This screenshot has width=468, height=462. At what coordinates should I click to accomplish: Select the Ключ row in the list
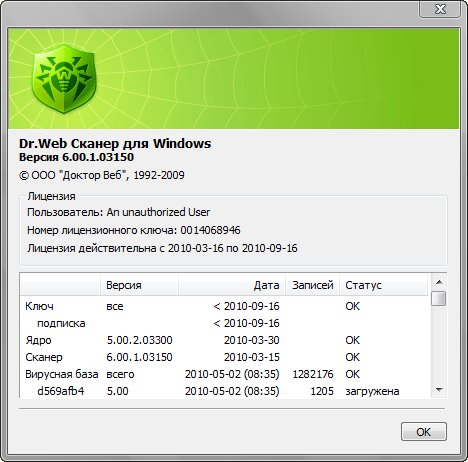point(225,306)
